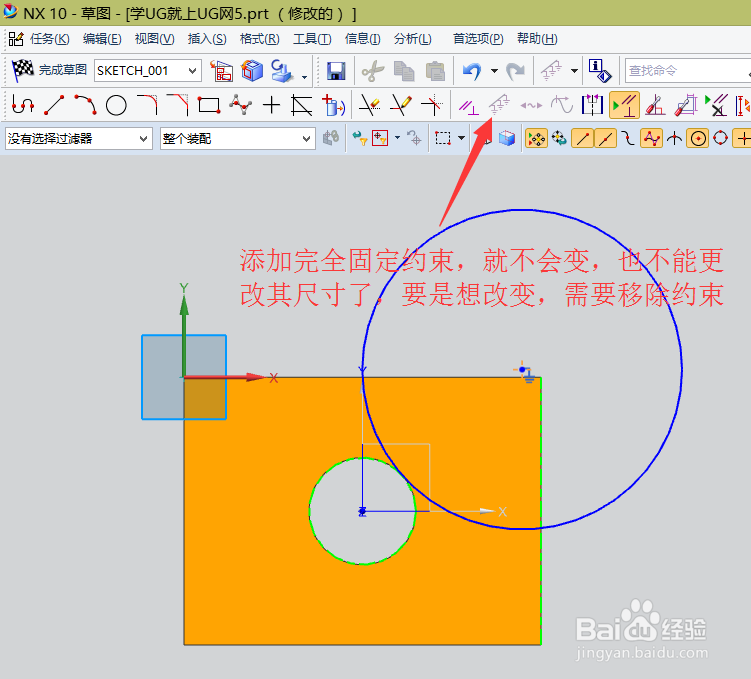The width and height of the screenshot is (751, 679).
Task: Click the Orient View to Sketch icon
Action: pyautogui.click(x=222, y=71)
